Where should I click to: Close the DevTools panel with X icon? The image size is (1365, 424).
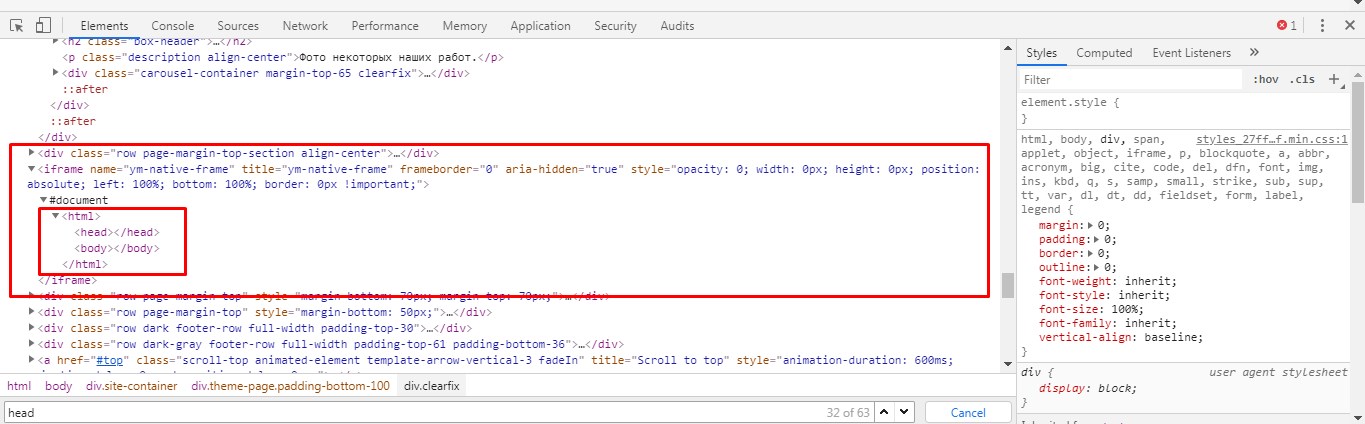pyautogui.click(x=1349, y=25)
